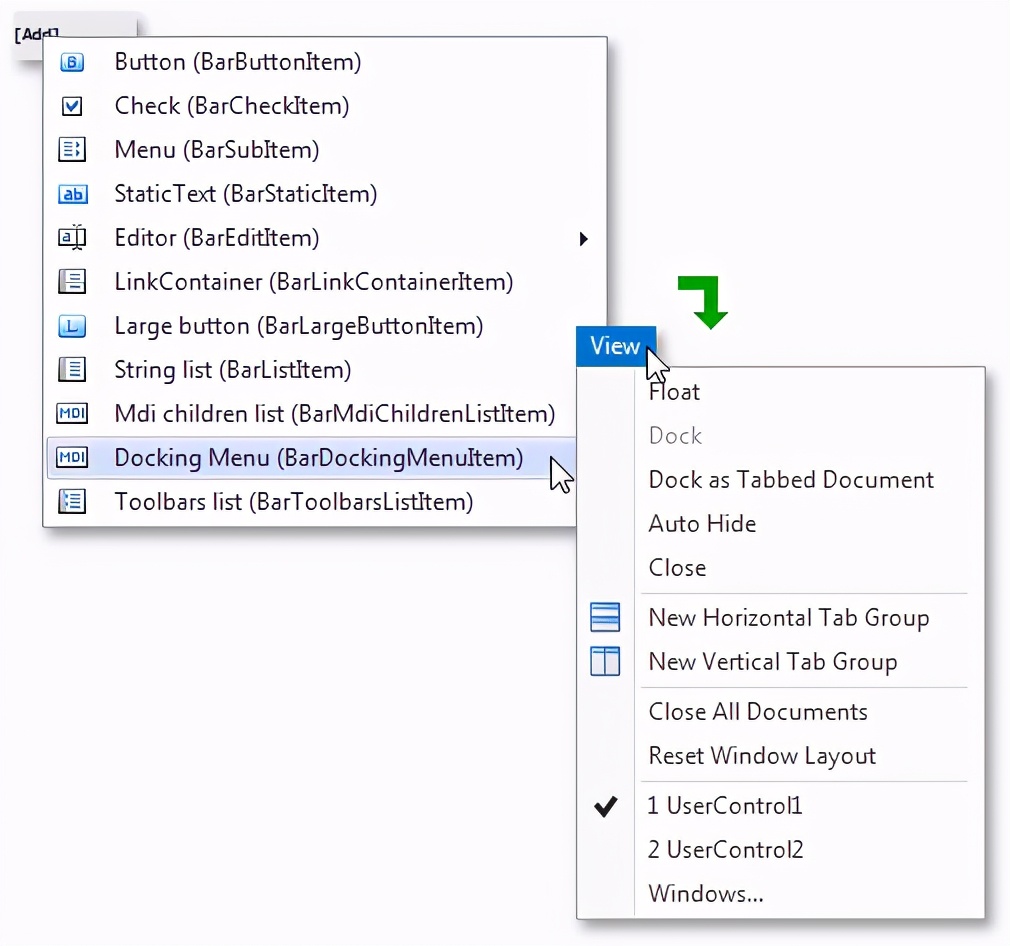Expand the [Add] item list
This screenshot has width=1010, height=946.
pyautogui.click(x=35, y=33)
